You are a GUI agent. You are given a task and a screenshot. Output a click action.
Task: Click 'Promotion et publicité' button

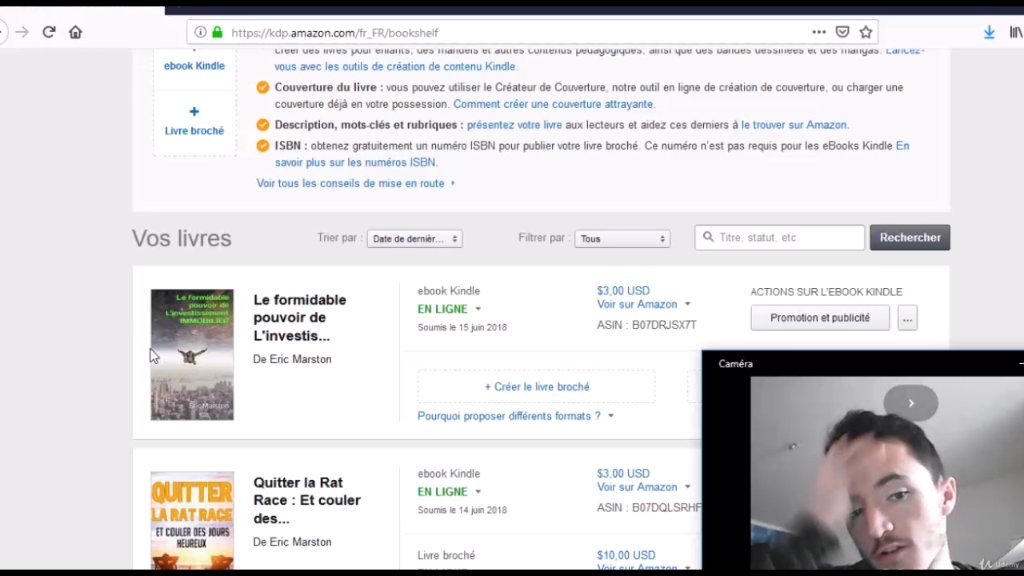tap(820, 318)
